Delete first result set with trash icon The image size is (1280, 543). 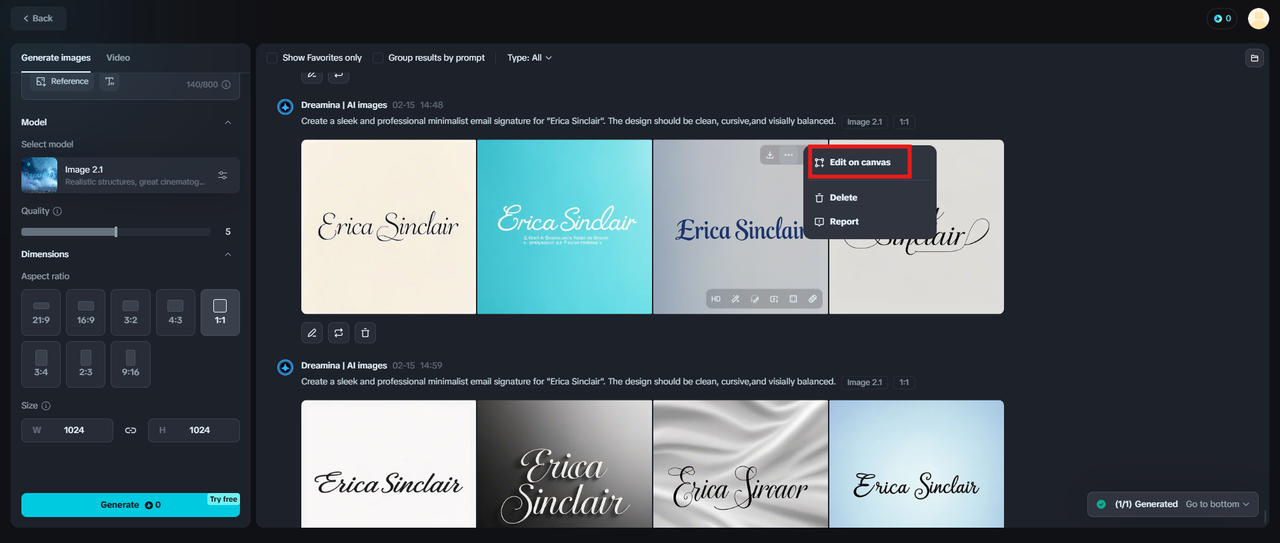click(366, 333)
